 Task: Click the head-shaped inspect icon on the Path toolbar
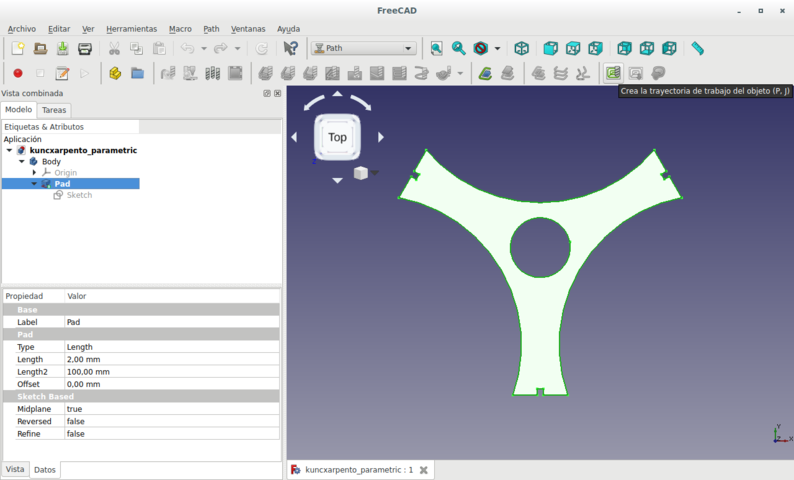658,73
